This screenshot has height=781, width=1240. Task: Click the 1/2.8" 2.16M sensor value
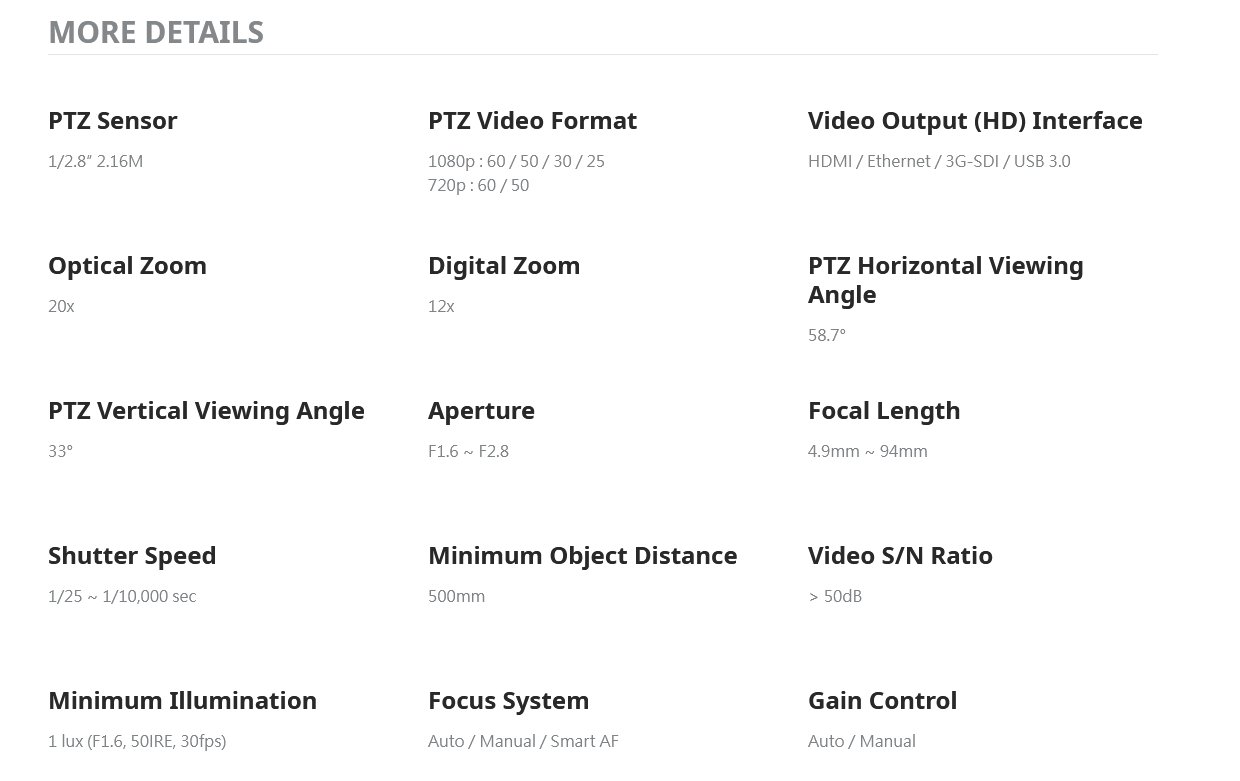[96, 161]
